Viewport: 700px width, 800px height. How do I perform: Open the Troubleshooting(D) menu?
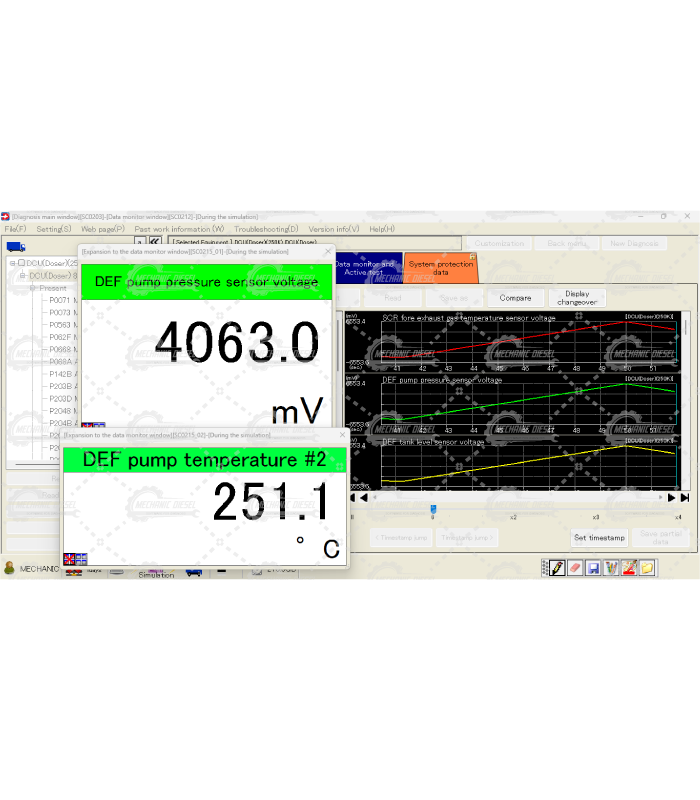[266, 229]
